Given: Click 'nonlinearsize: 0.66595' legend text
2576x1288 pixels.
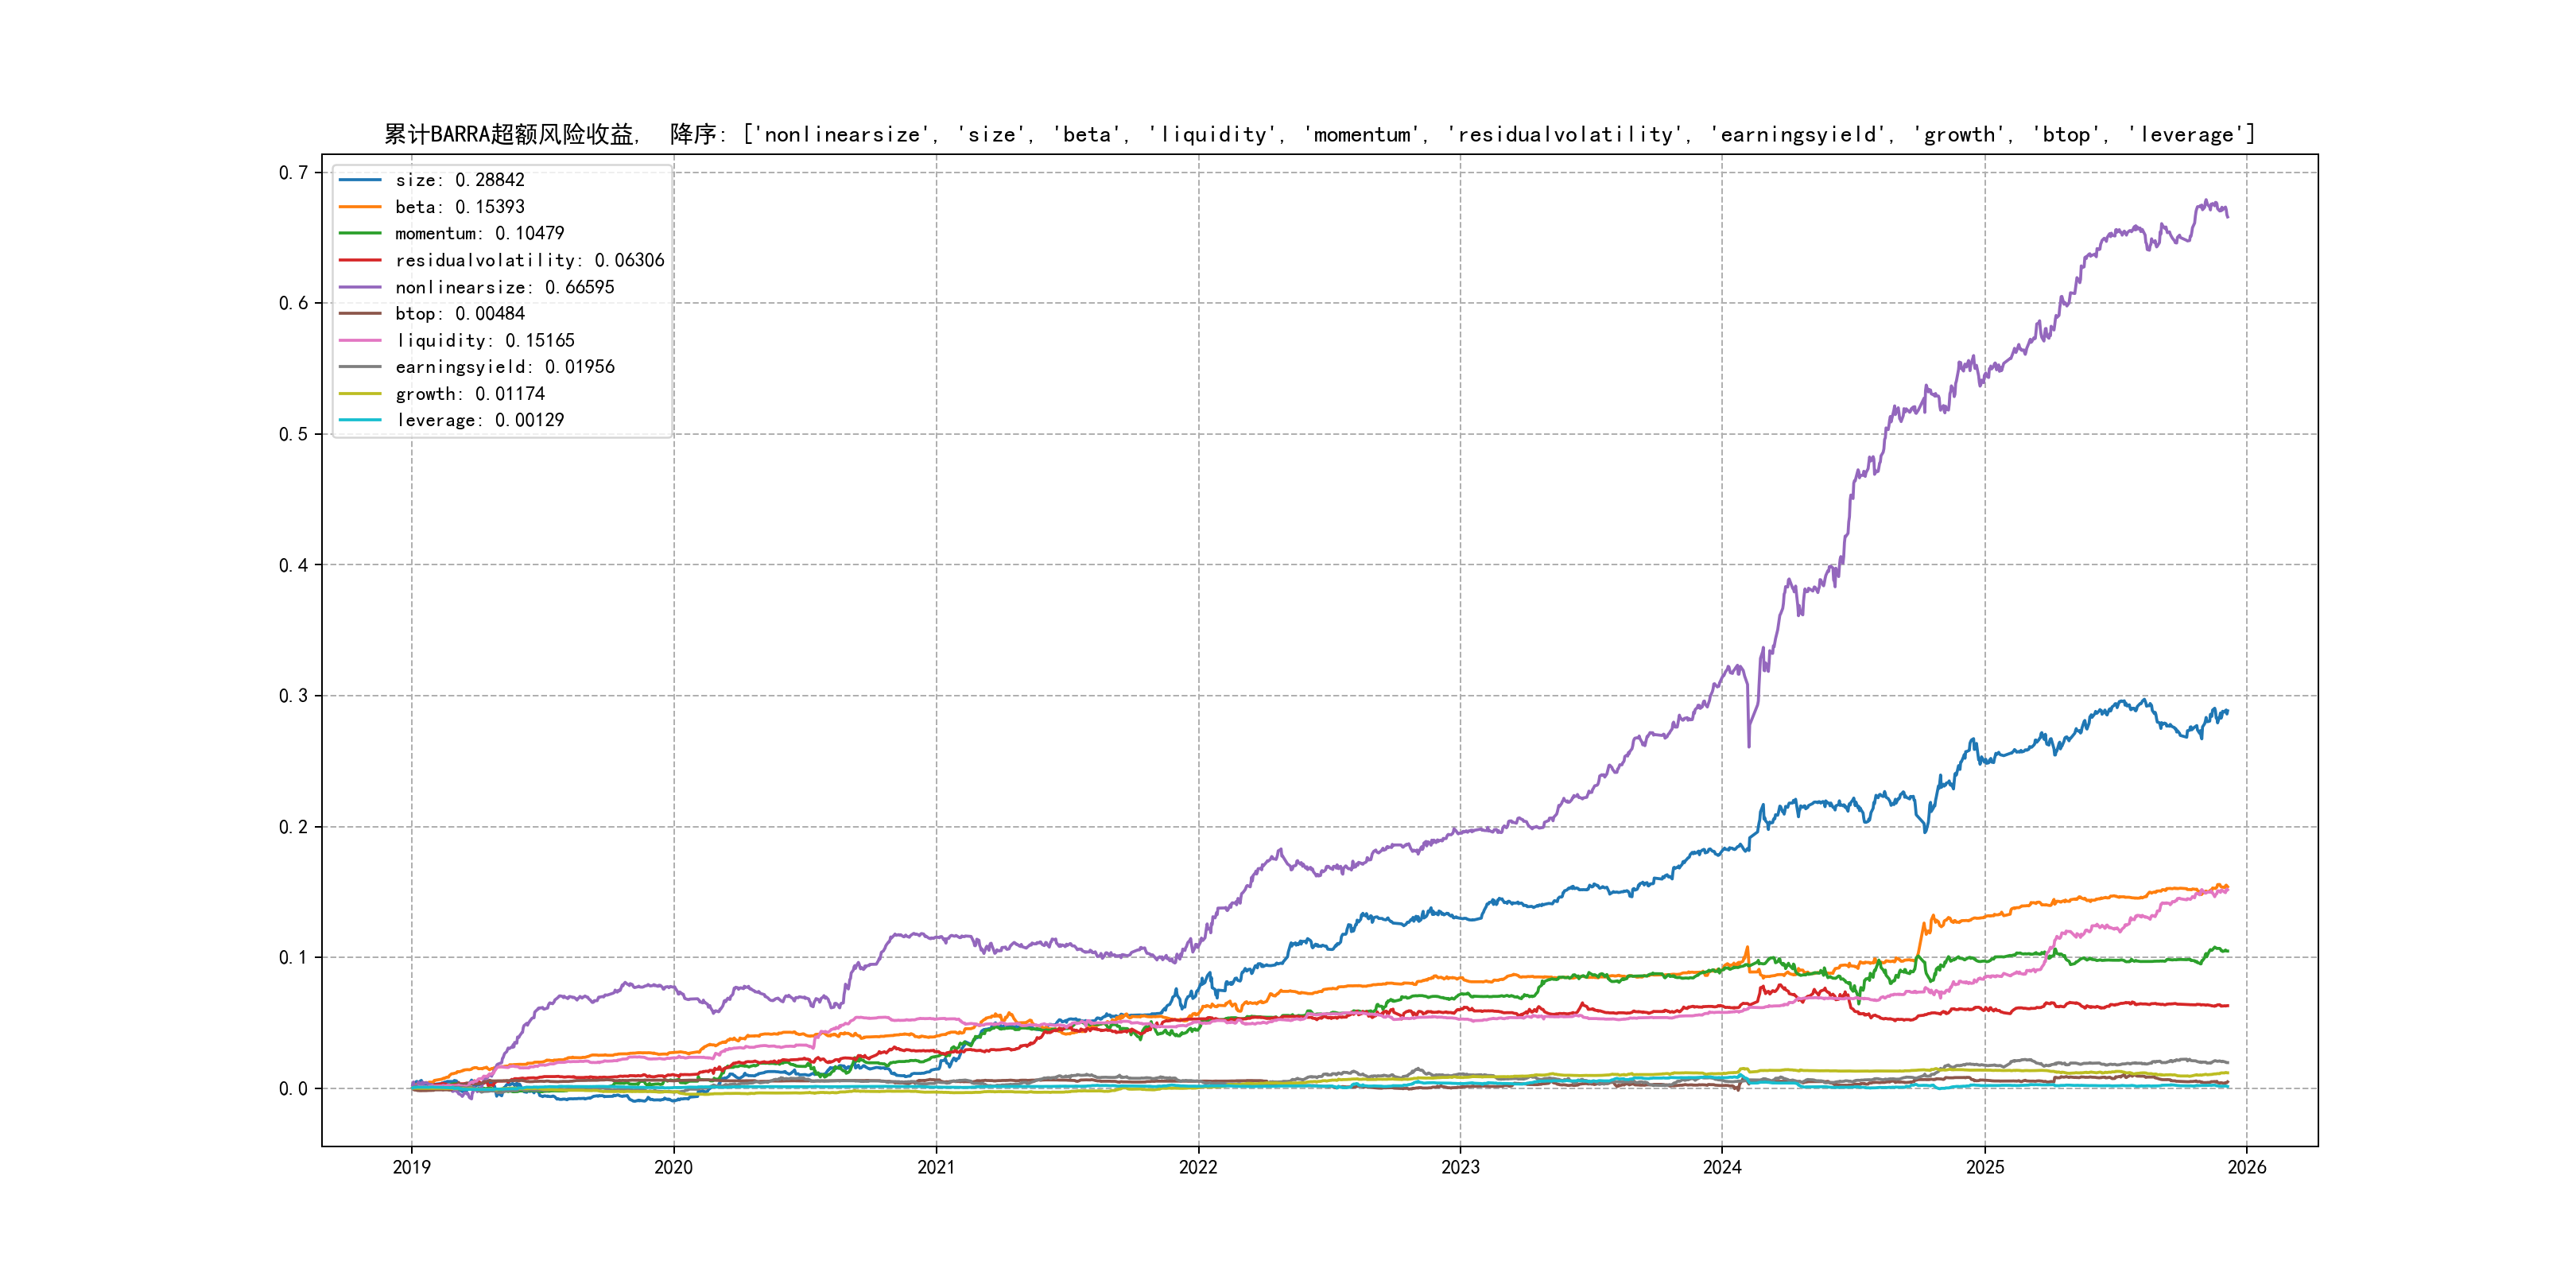Looking at the screenshot, I should [504, 287].
